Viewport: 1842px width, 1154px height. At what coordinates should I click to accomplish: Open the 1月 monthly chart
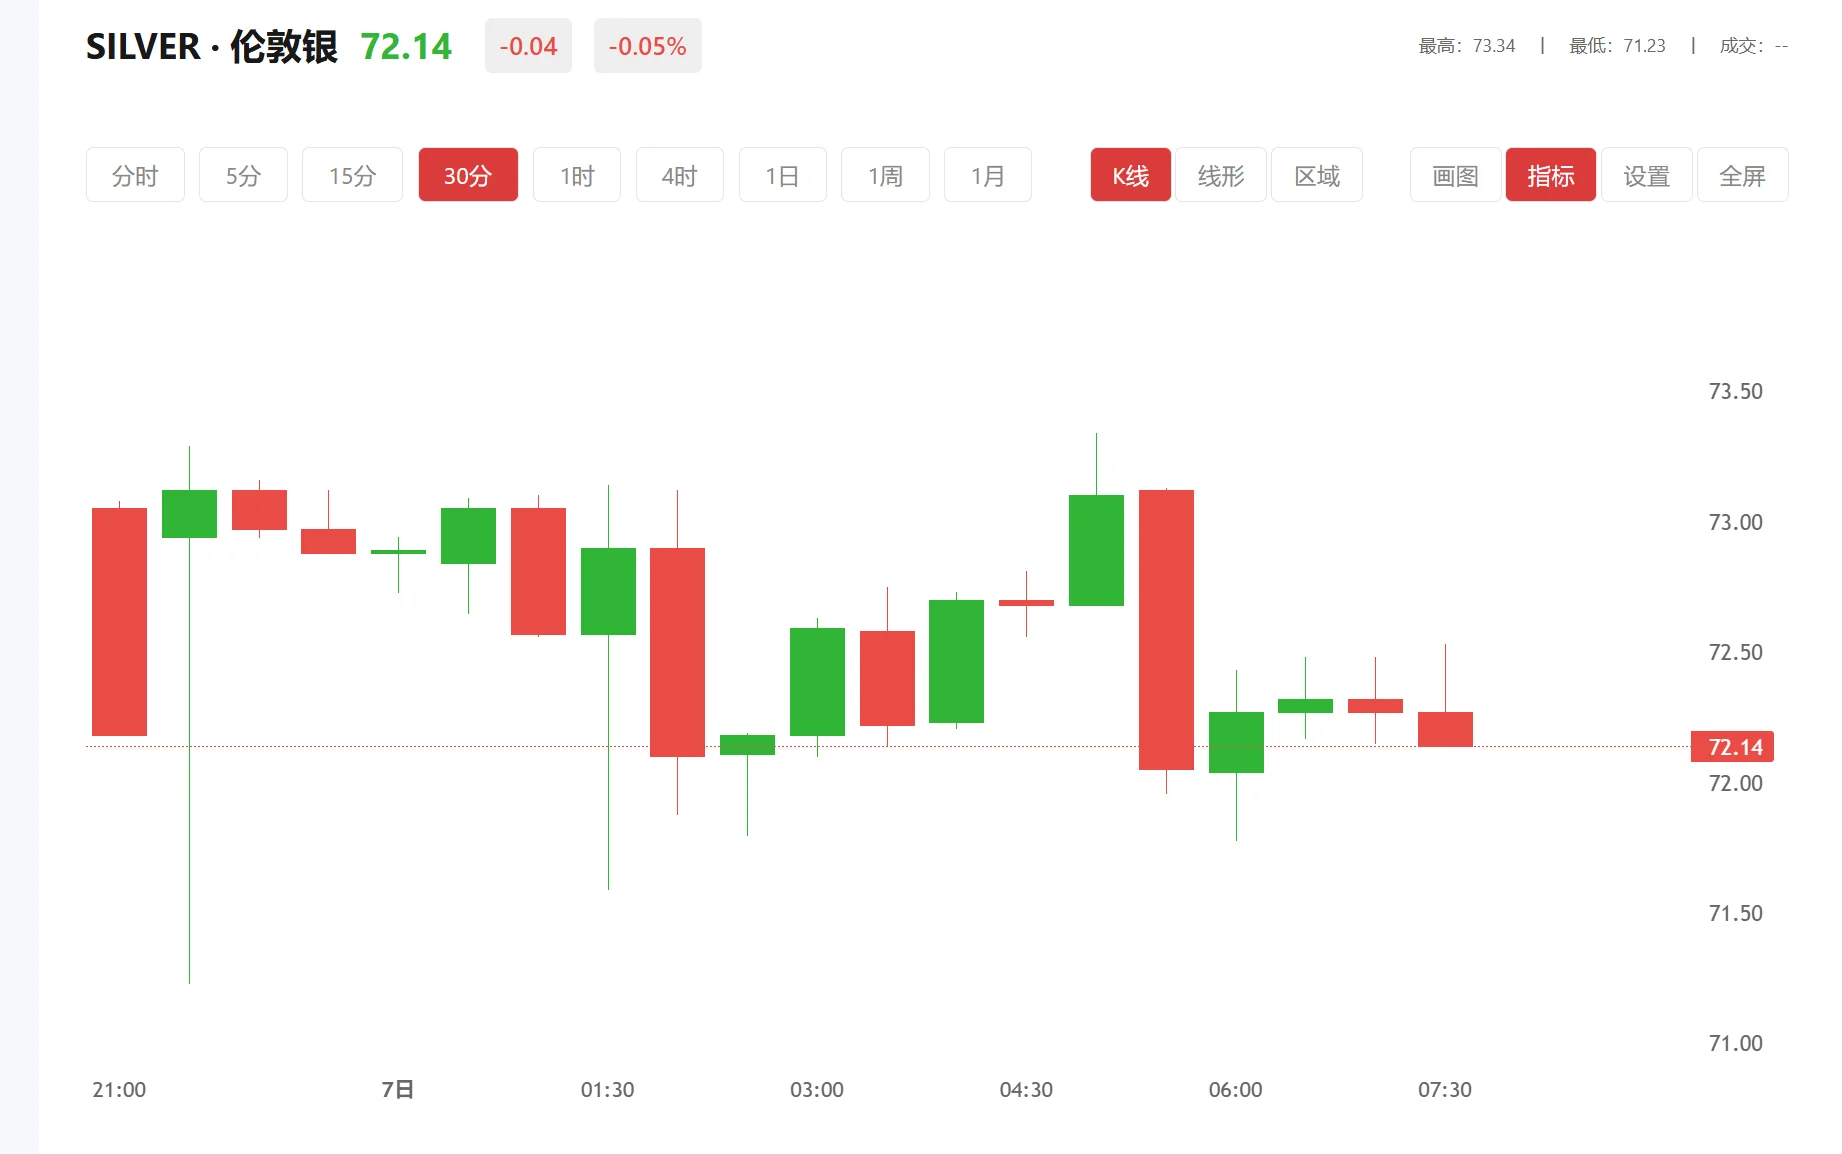987,175
